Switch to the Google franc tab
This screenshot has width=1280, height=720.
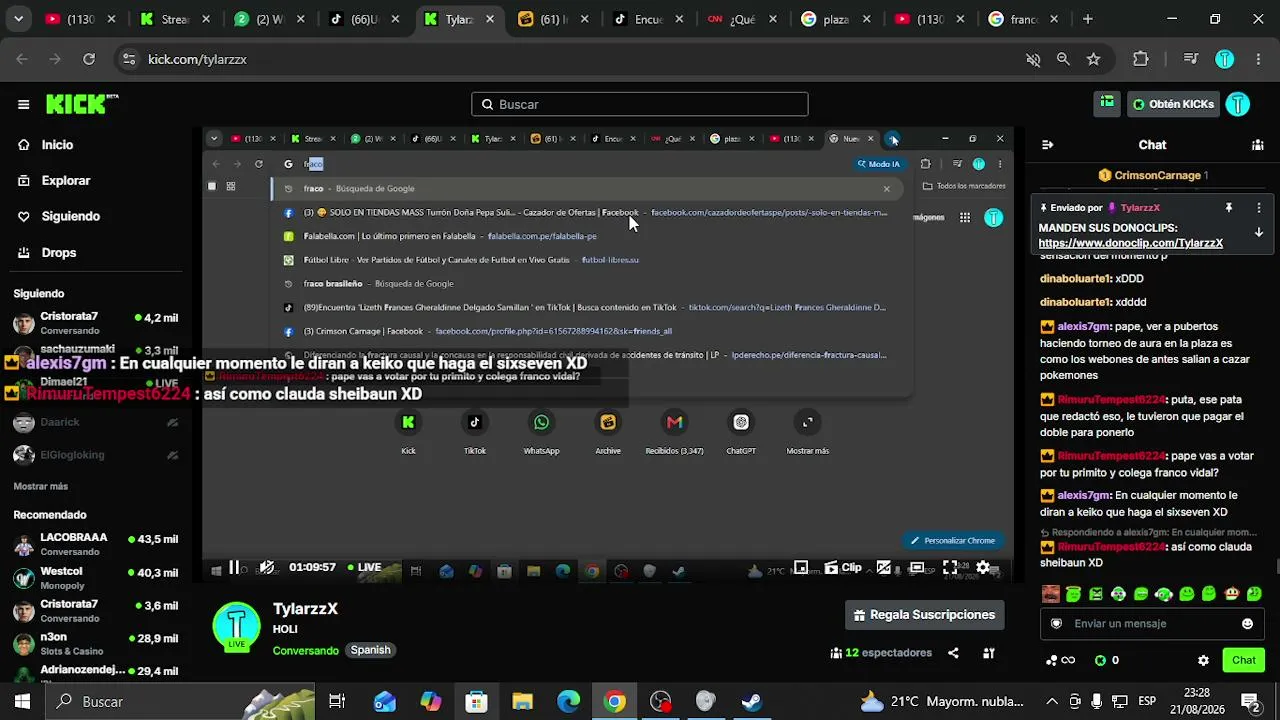point(1024,19)
